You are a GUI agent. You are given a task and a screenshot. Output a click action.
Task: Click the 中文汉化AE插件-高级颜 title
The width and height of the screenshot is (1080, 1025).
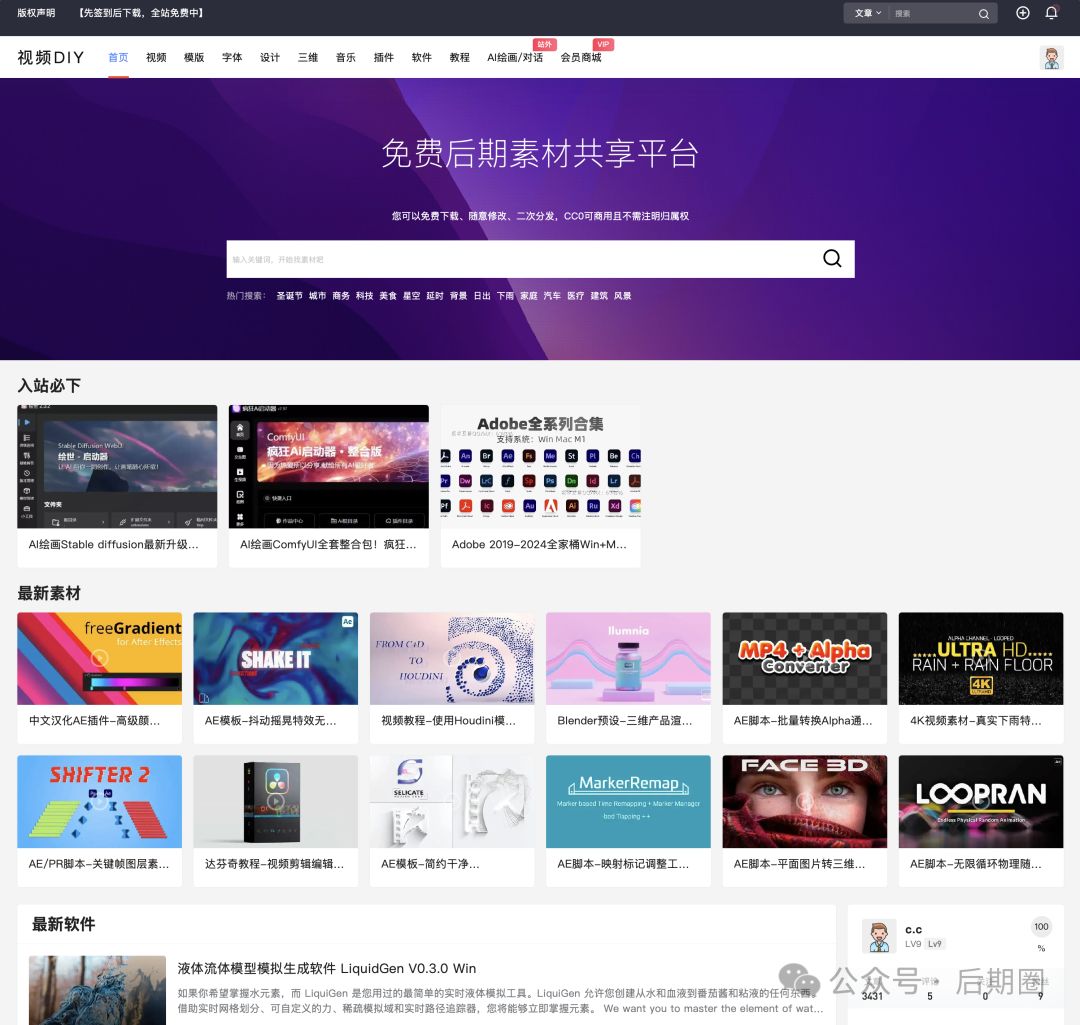tap(94, 721)
